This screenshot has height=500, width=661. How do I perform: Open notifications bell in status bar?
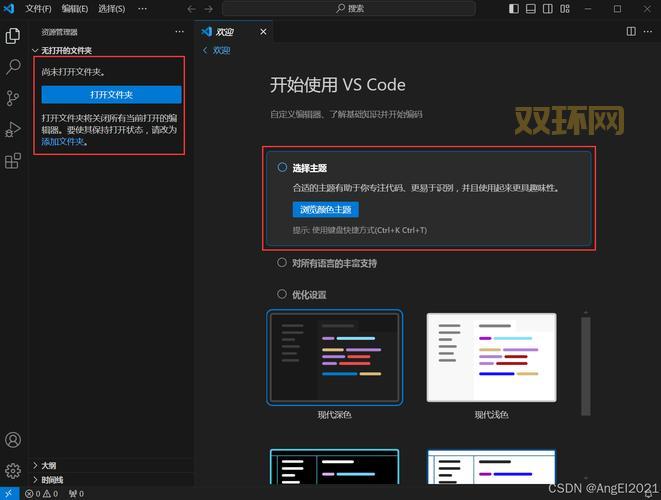649,494
